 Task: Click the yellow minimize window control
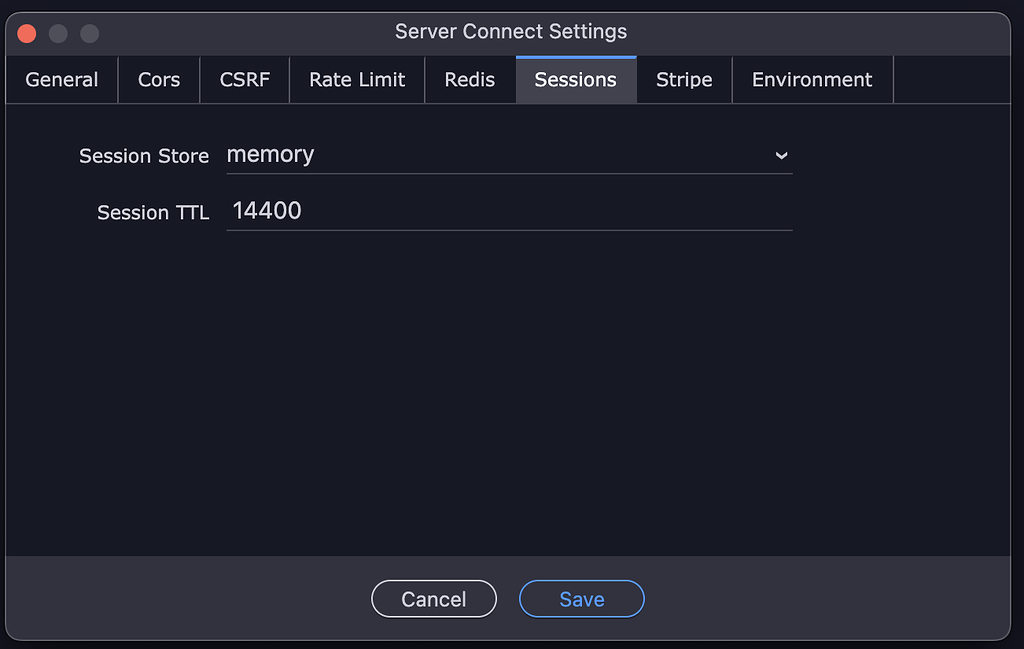[x=57, y=32]
